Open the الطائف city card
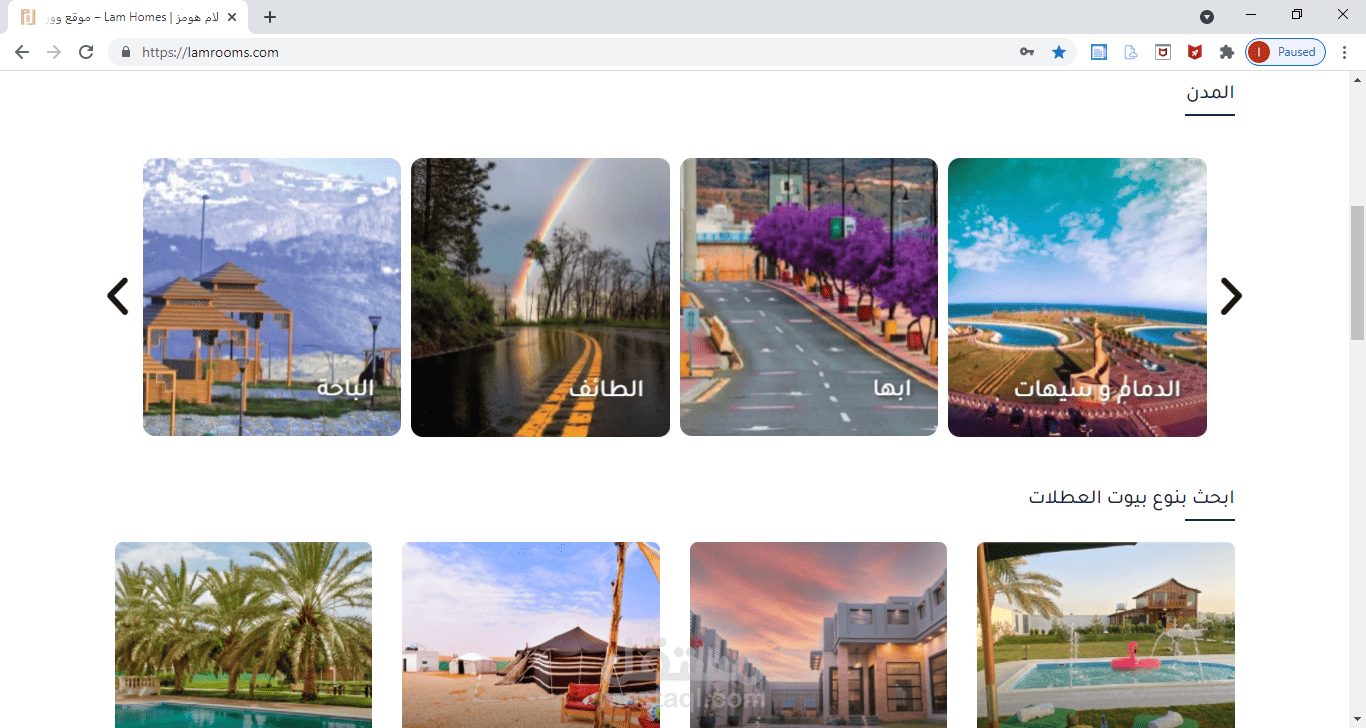1366x728 pixels. 540,297
